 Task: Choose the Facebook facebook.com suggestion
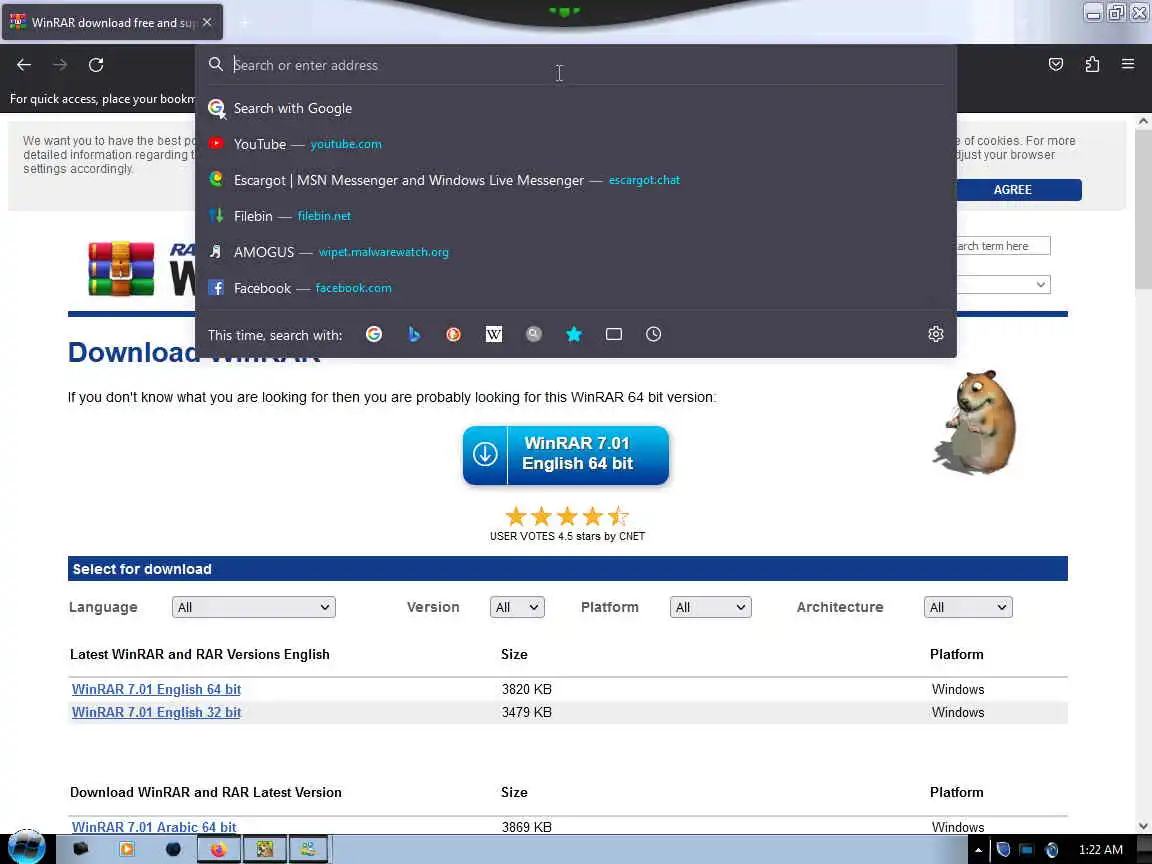pyautogui.click(x=575, y=288)
